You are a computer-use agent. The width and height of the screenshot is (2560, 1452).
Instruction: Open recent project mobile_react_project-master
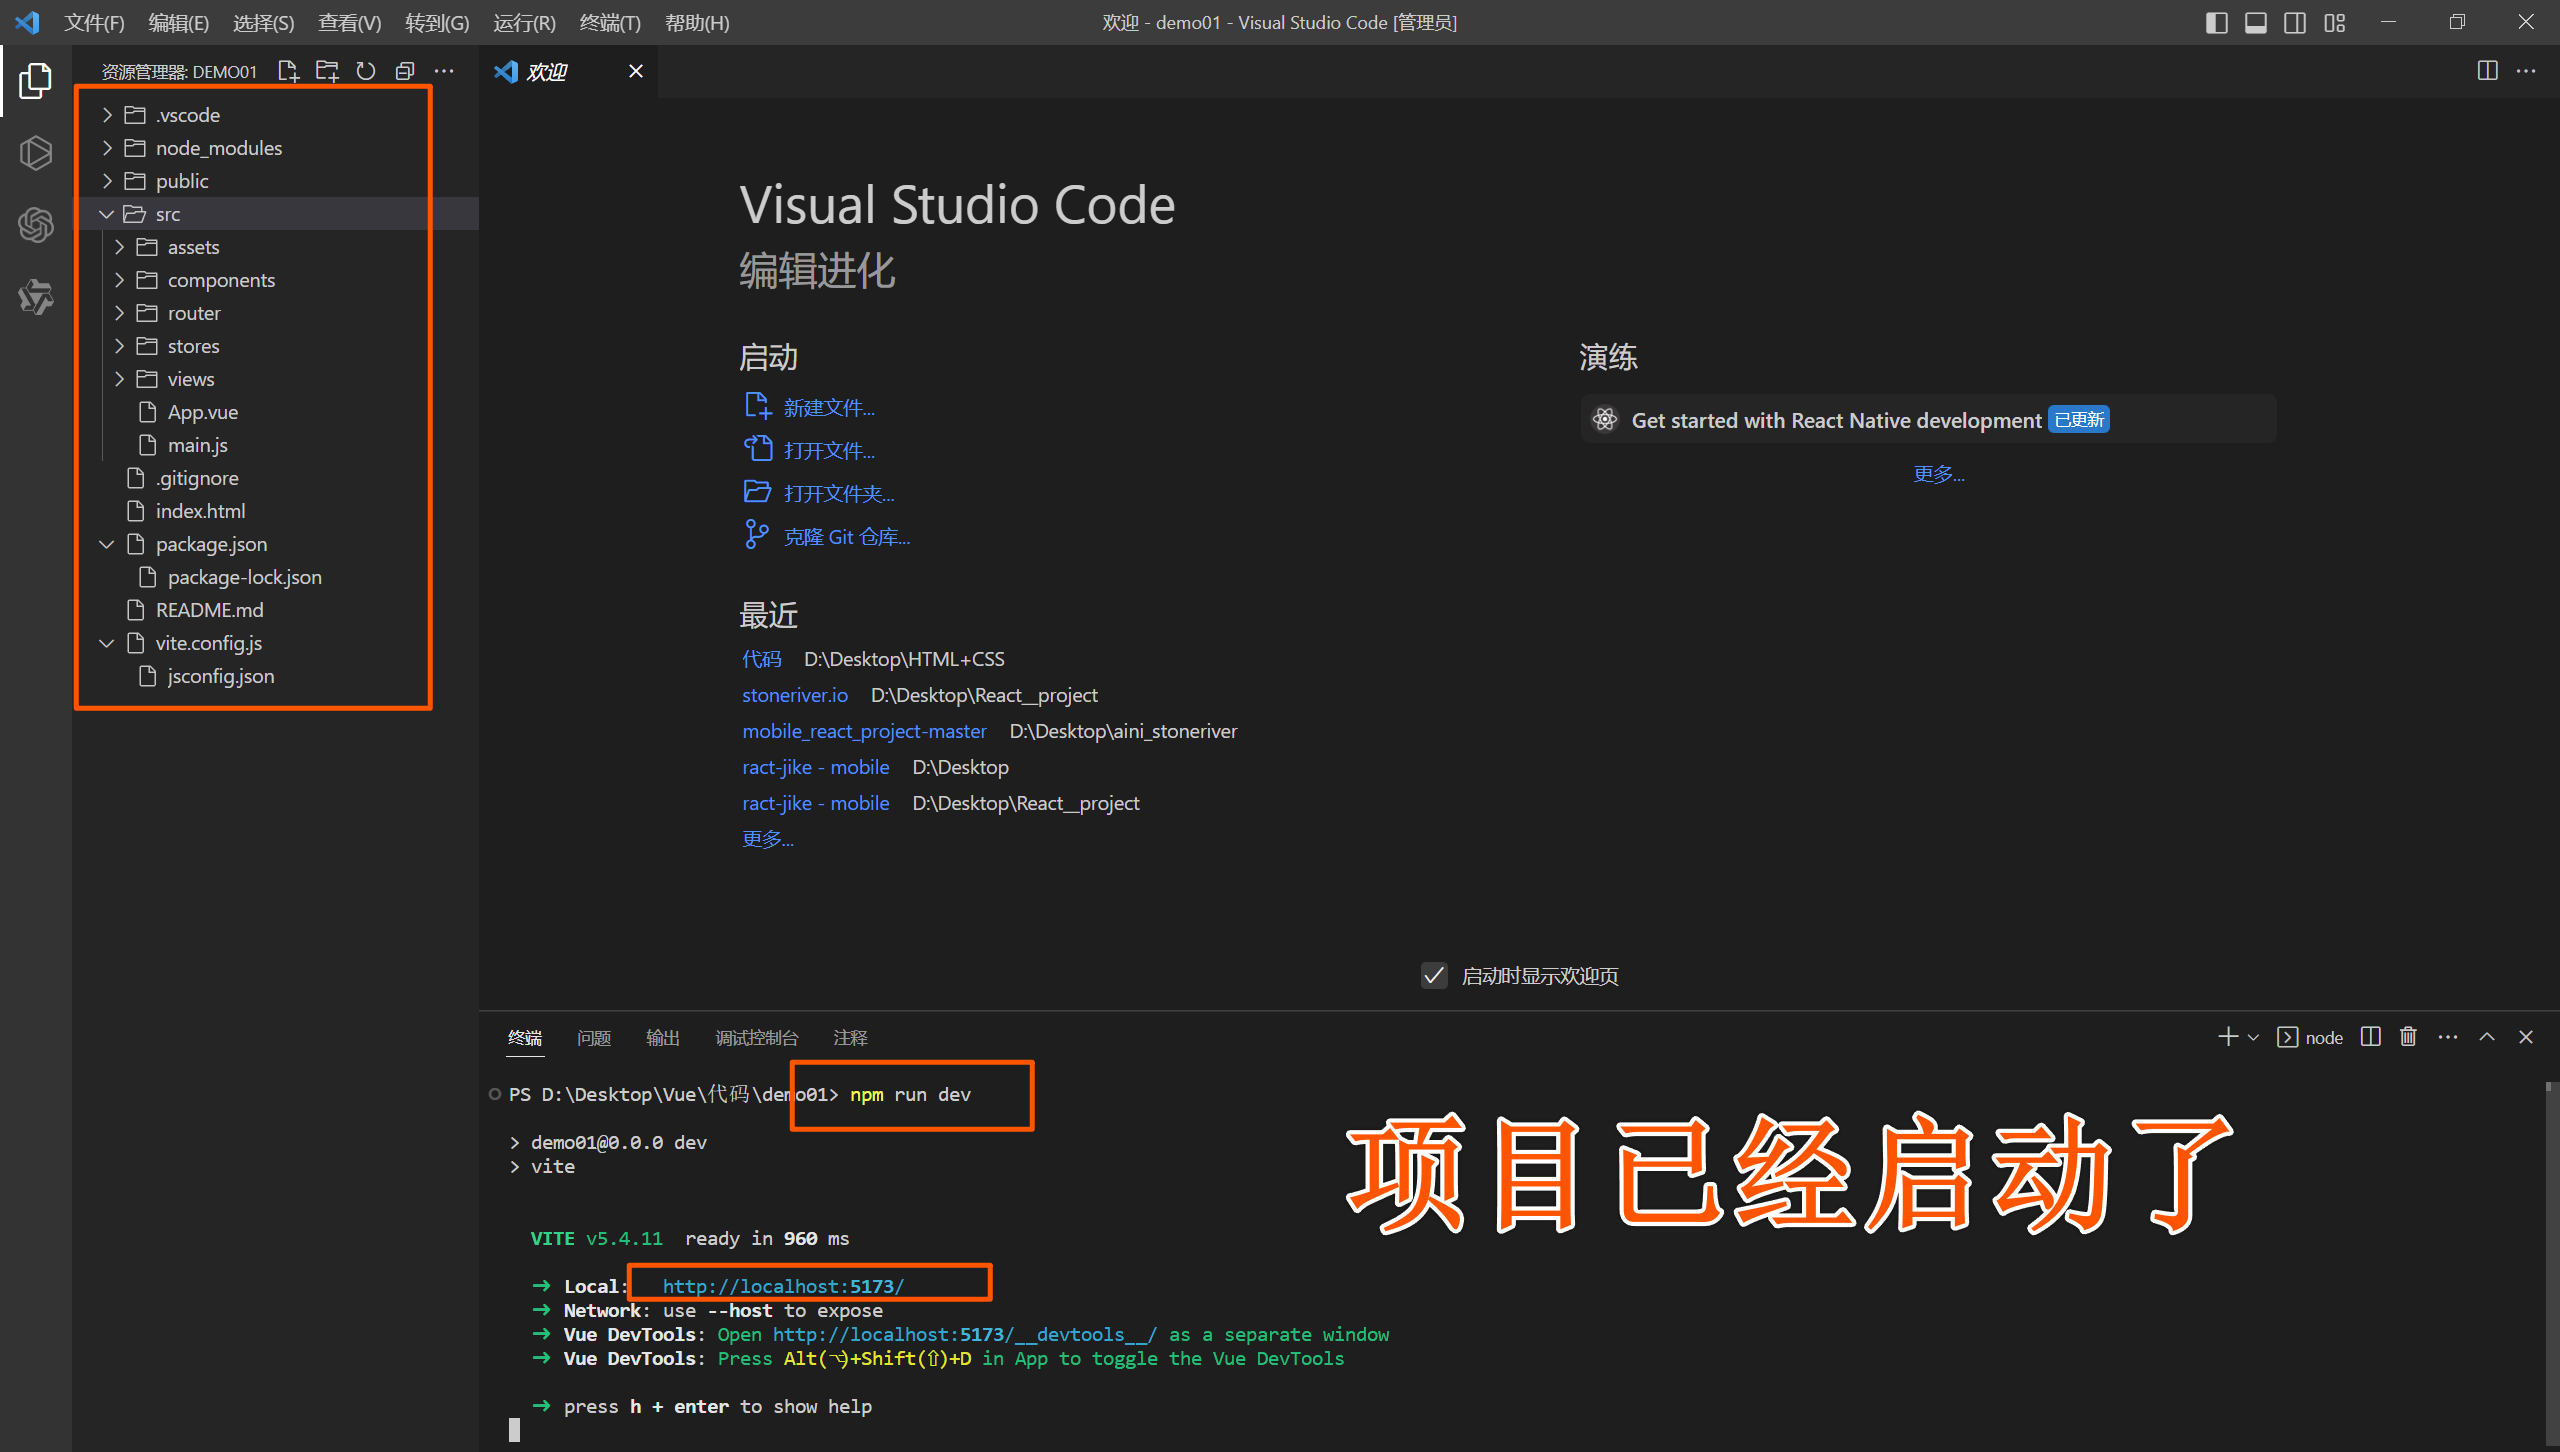pyautogui.click(x=864, y=731)
